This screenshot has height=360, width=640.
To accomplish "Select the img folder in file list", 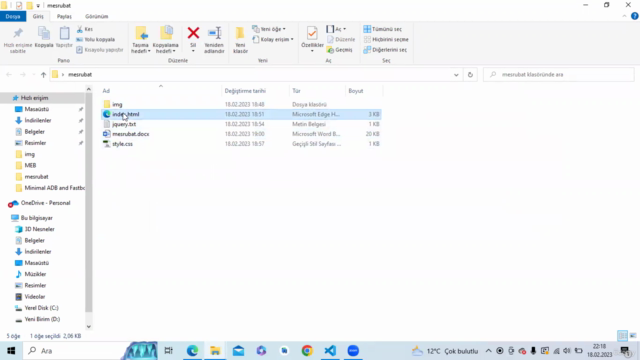I will click(x=117, y=104).
